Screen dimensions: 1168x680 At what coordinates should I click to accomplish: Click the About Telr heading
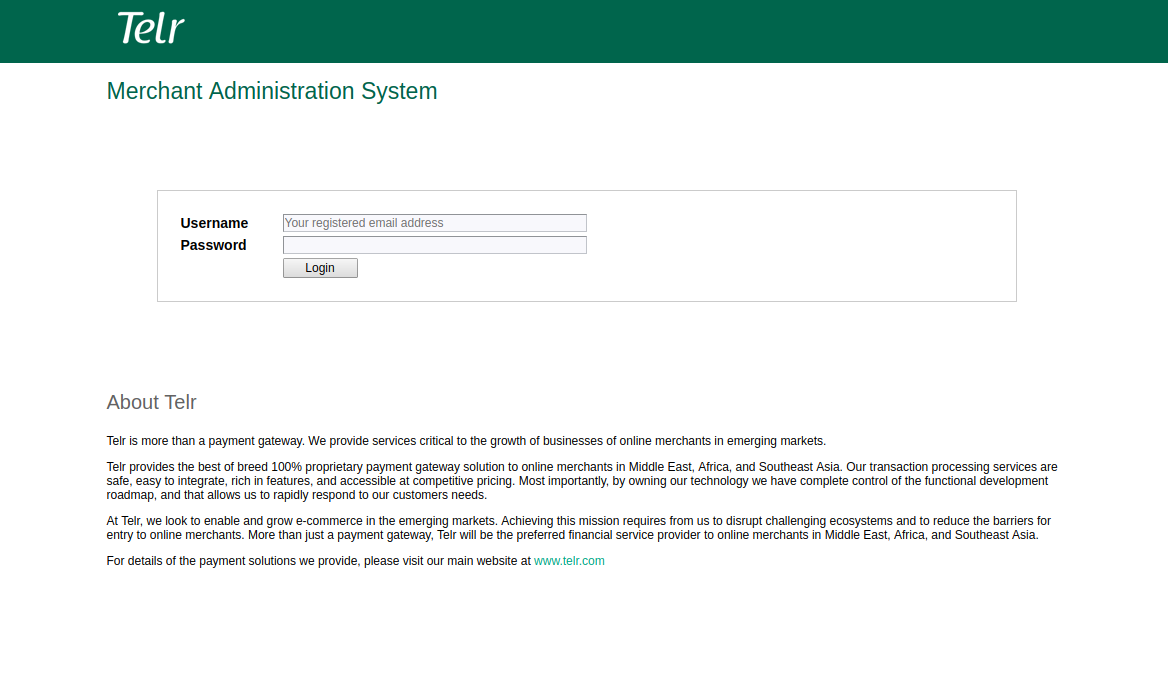tap(151, 402)
